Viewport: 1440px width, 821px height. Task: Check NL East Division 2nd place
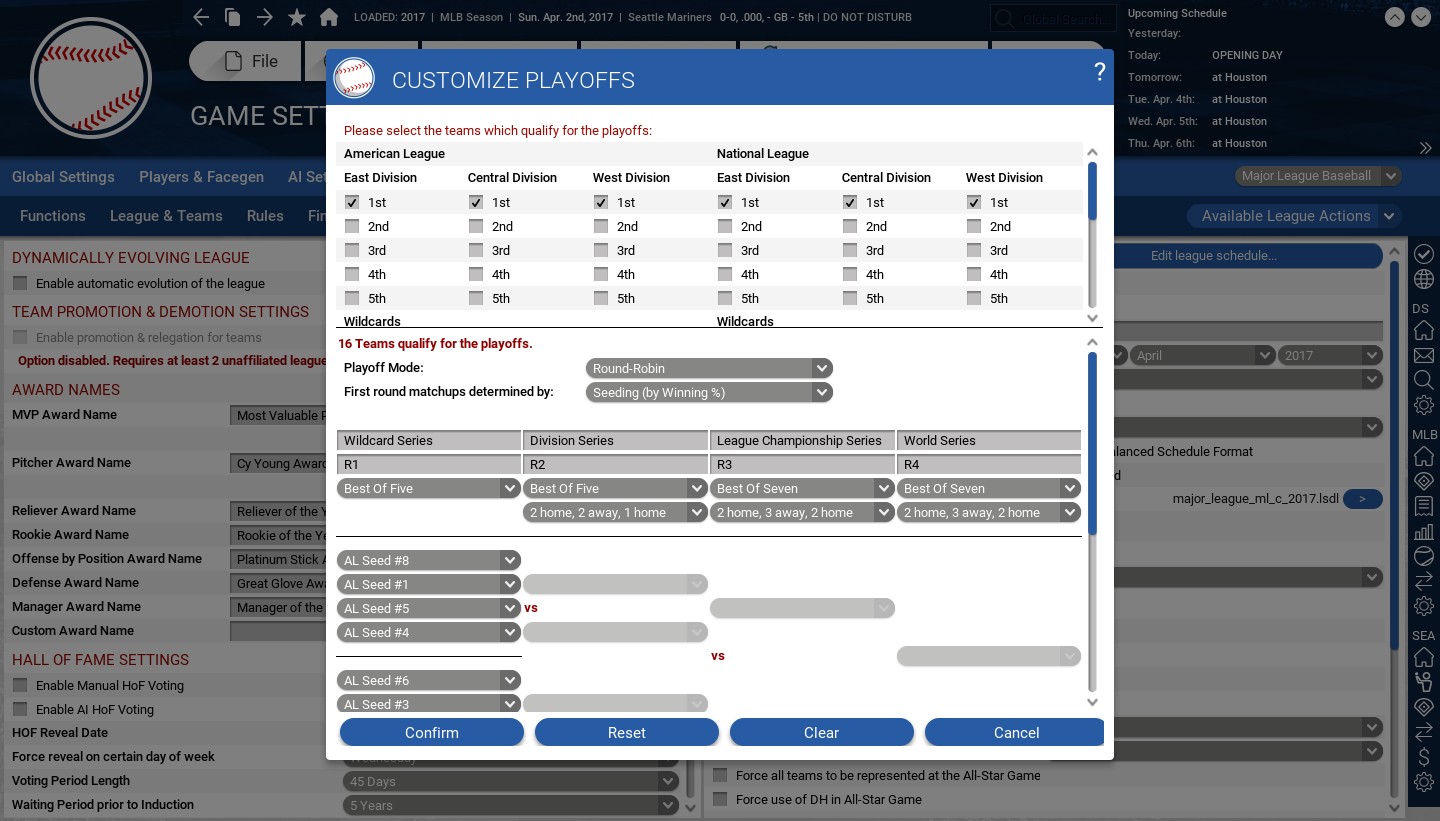tap(725, 226)
